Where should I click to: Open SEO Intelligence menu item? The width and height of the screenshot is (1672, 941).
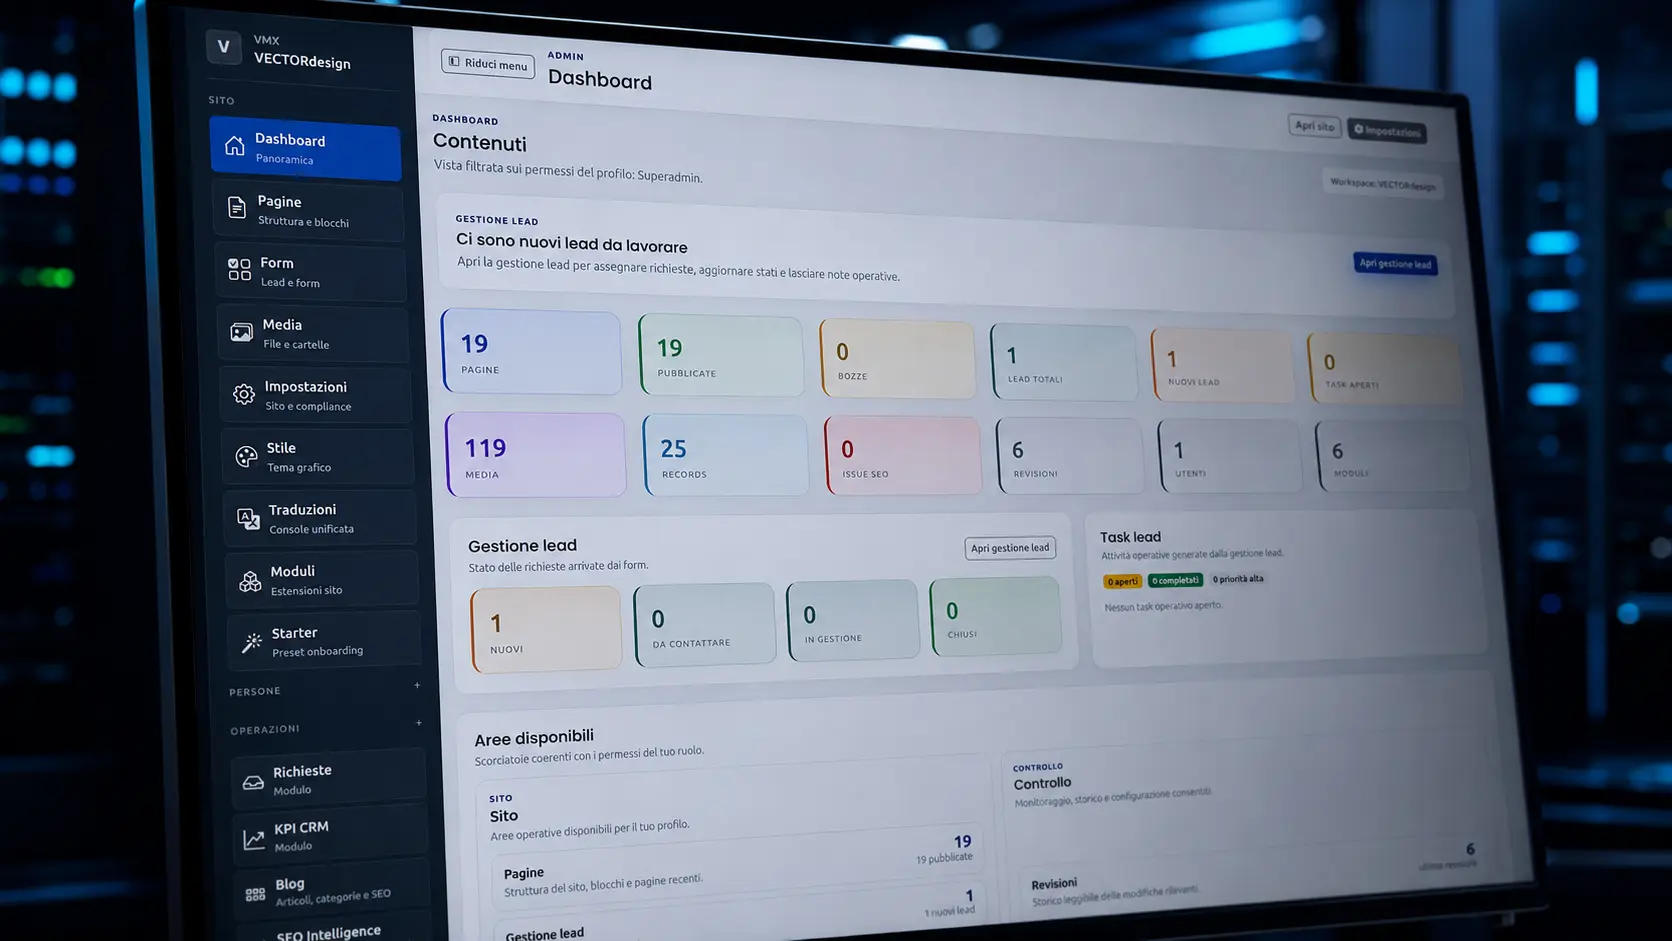(x=334, y=930)
